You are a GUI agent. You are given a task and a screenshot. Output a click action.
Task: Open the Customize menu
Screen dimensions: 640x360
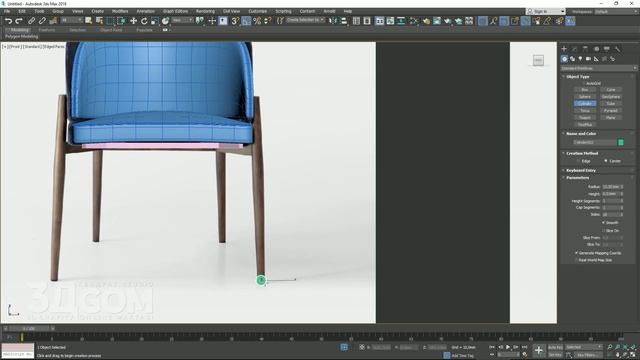258,11
